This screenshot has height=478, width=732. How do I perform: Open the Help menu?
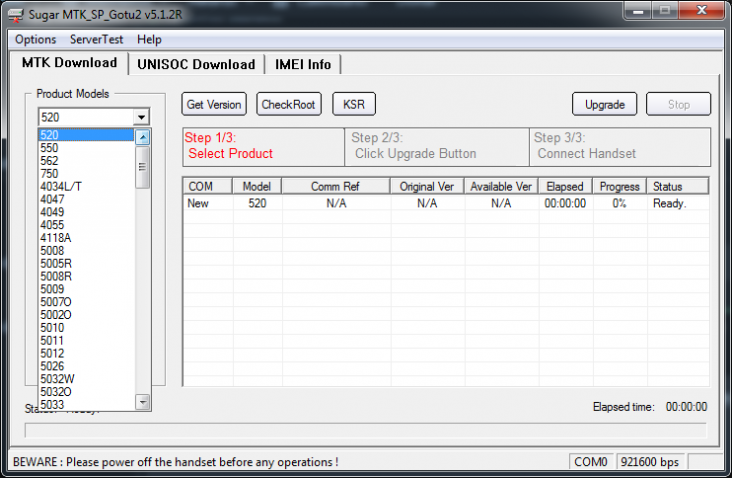pyautogui.click(x=149, y=40)
